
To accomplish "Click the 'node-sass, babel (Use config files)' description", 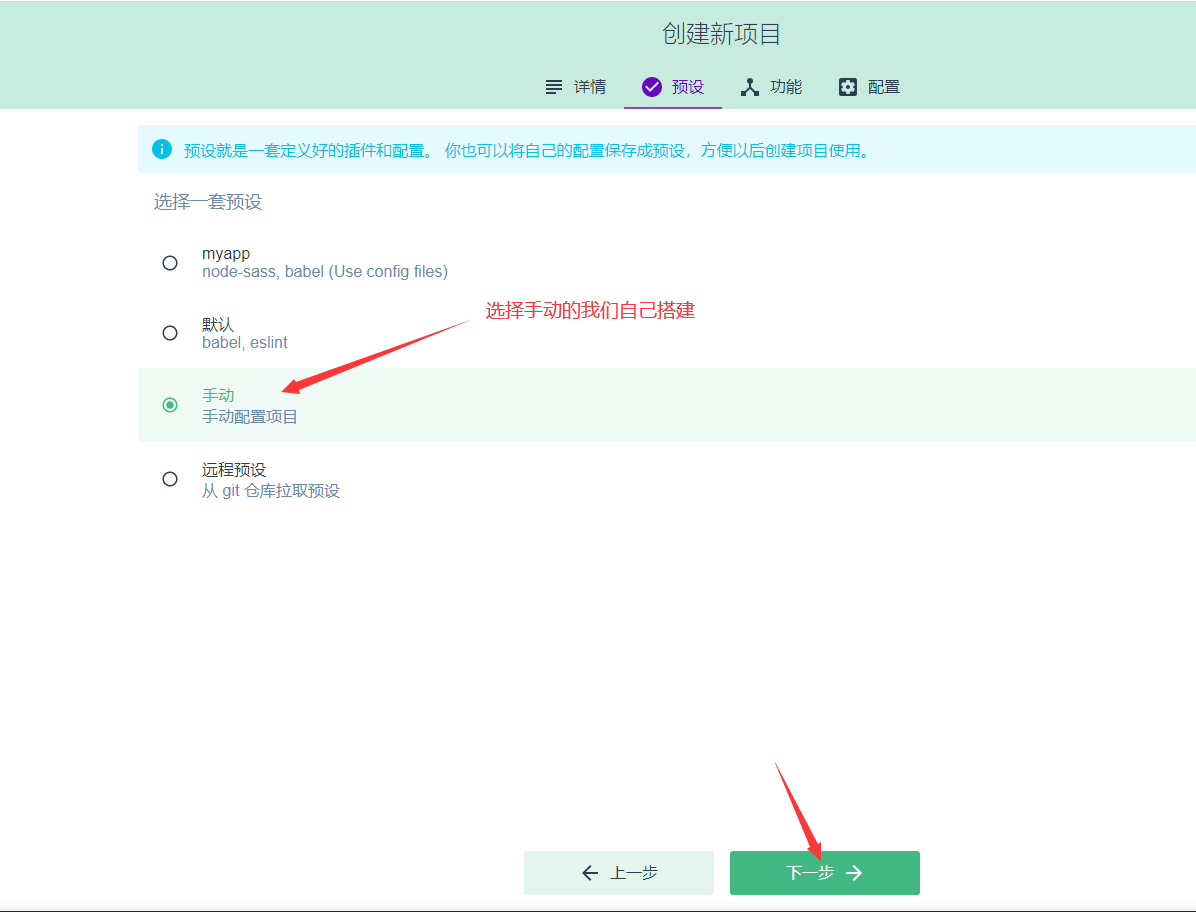I will (325, 272).
